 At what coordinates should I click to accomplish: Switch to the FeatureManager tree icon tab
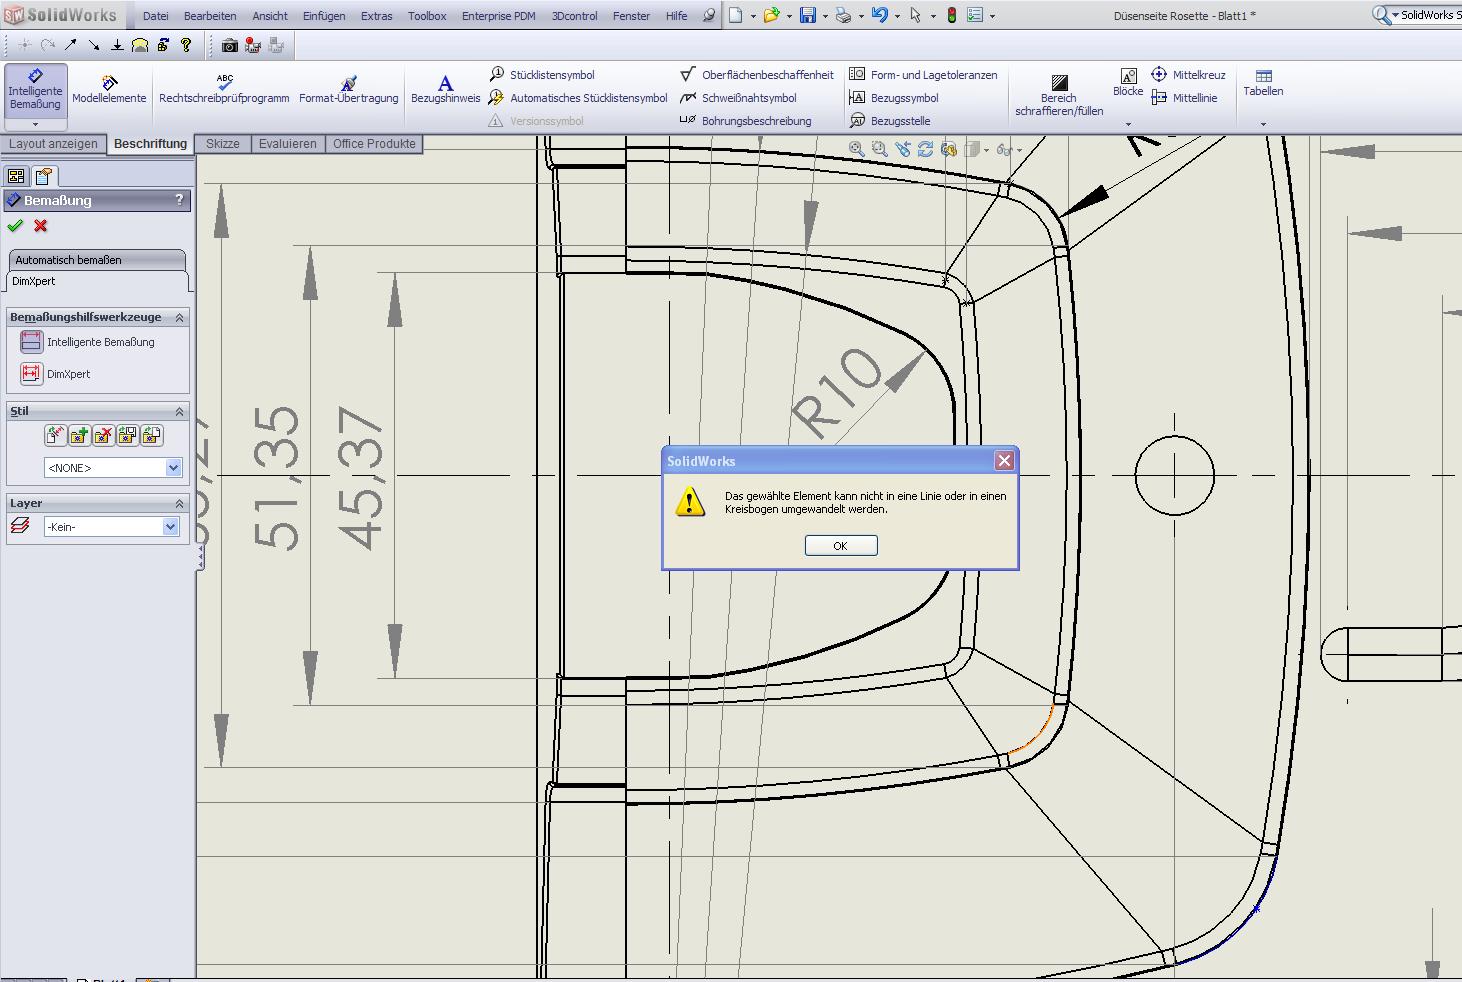pyautogui.click(x=16, y=176)
